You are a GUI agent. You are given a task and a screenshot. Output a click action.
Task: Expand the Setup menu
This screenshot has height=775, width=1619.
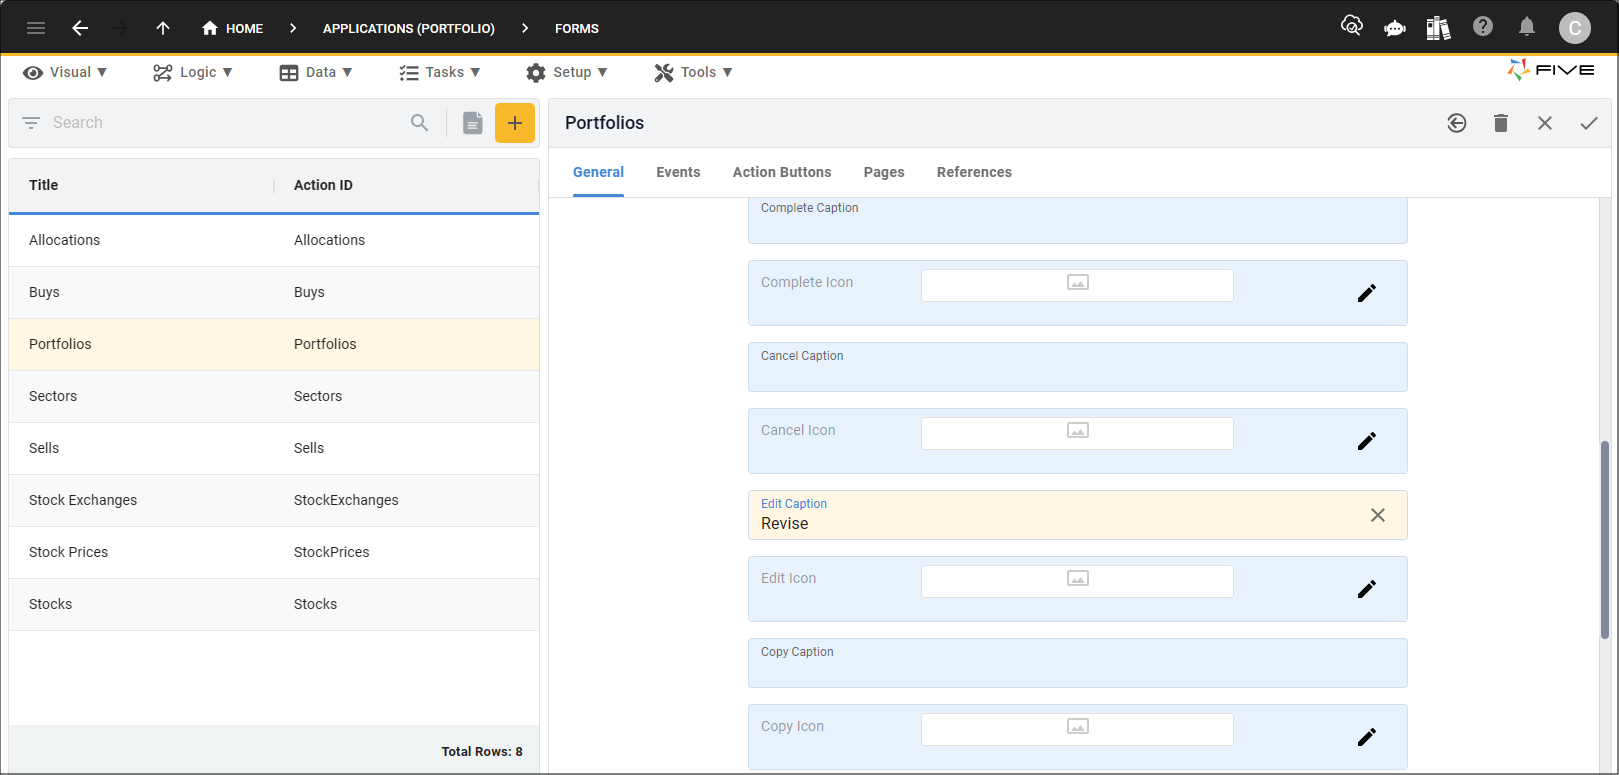567,72
